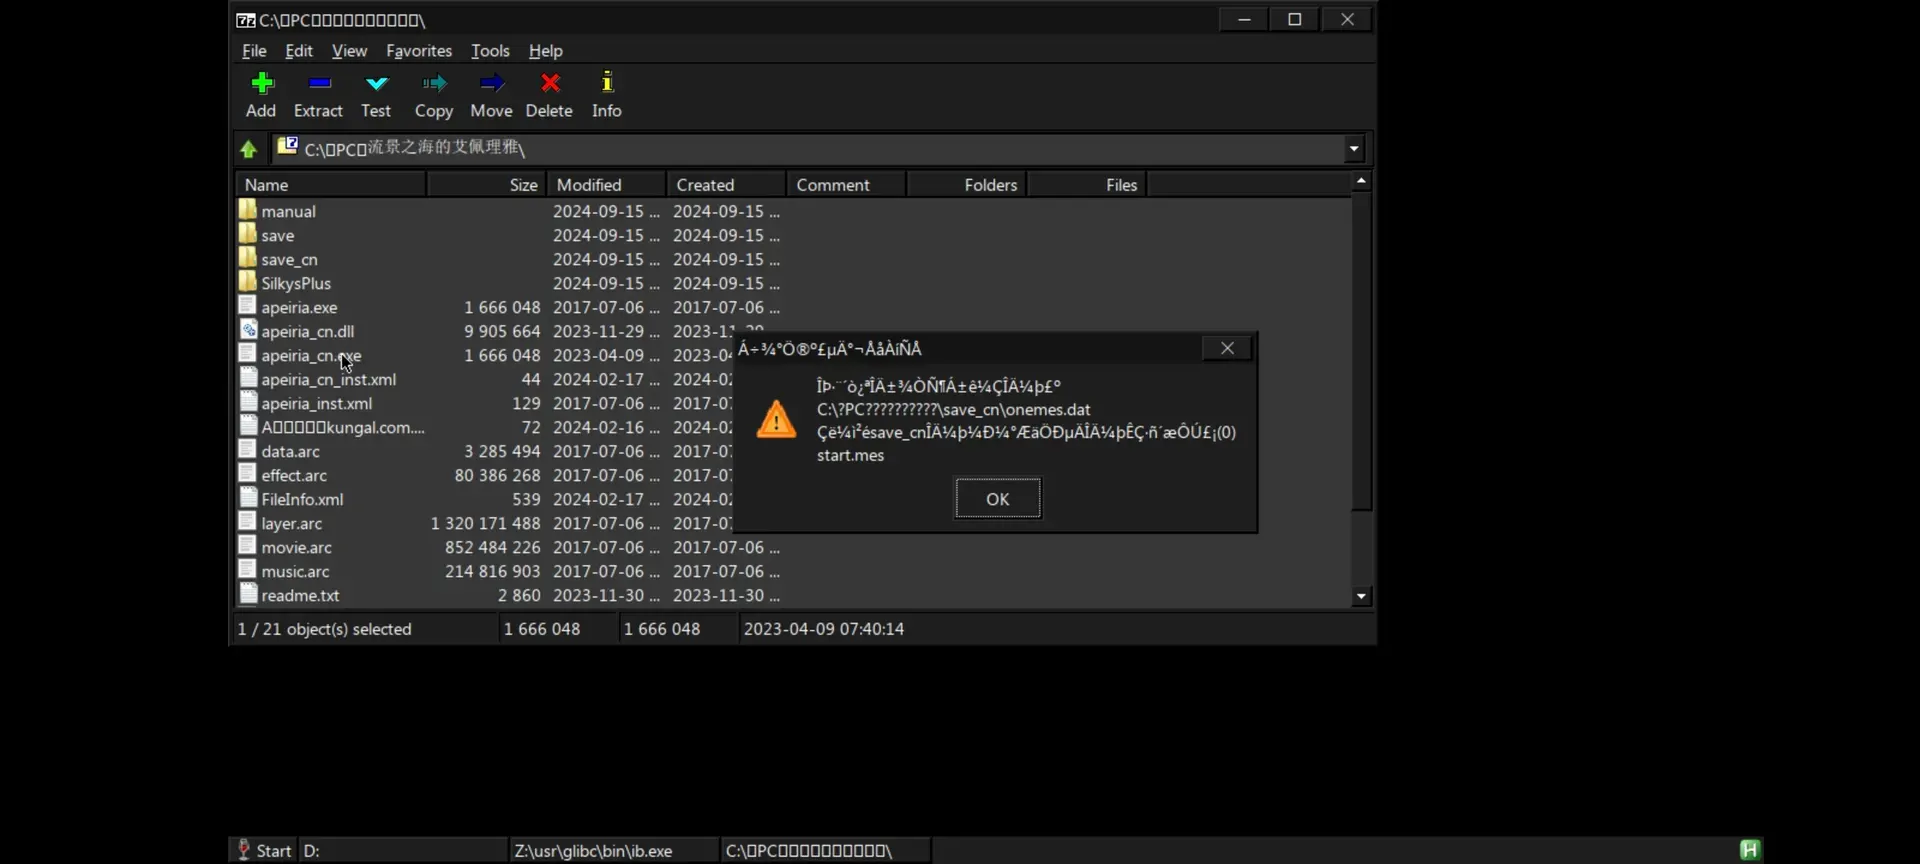The width and height of the screenshot is (1920, 864).
Task: Open the Favorites menu
Action: (x=419, y=50)
